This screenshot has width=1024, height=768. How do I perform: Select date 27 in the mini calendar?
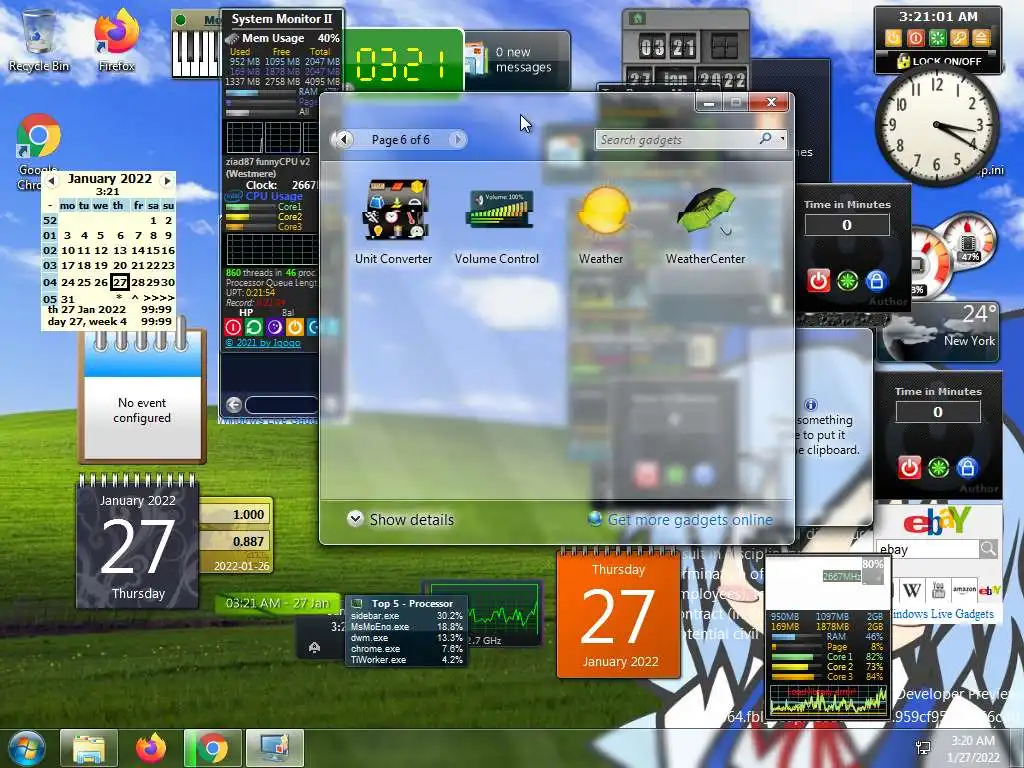120,282
